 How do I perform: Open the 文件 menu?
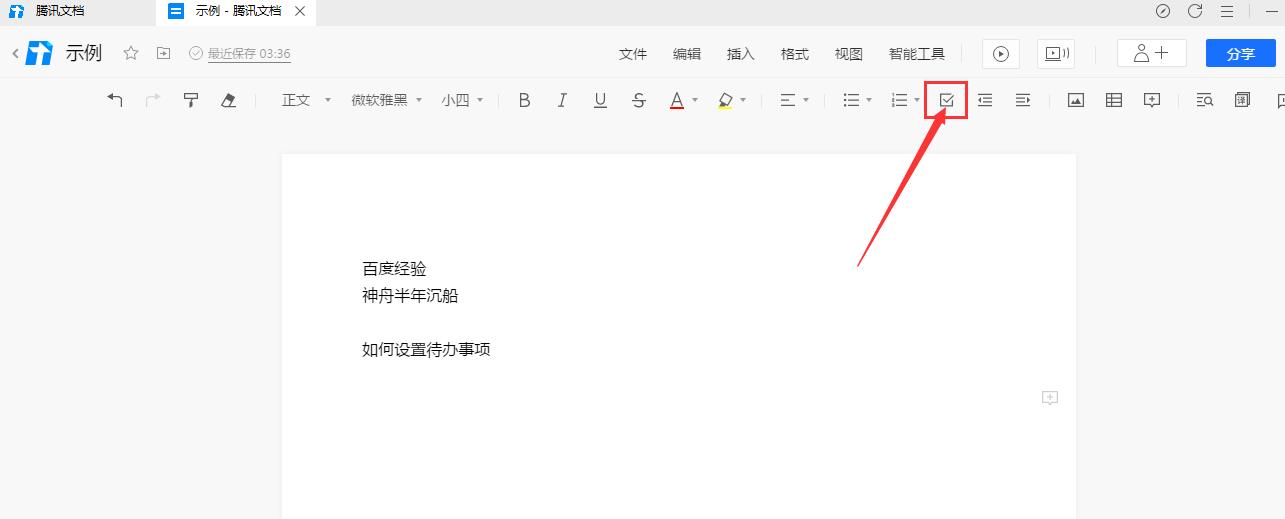click(x=633, y=54)
